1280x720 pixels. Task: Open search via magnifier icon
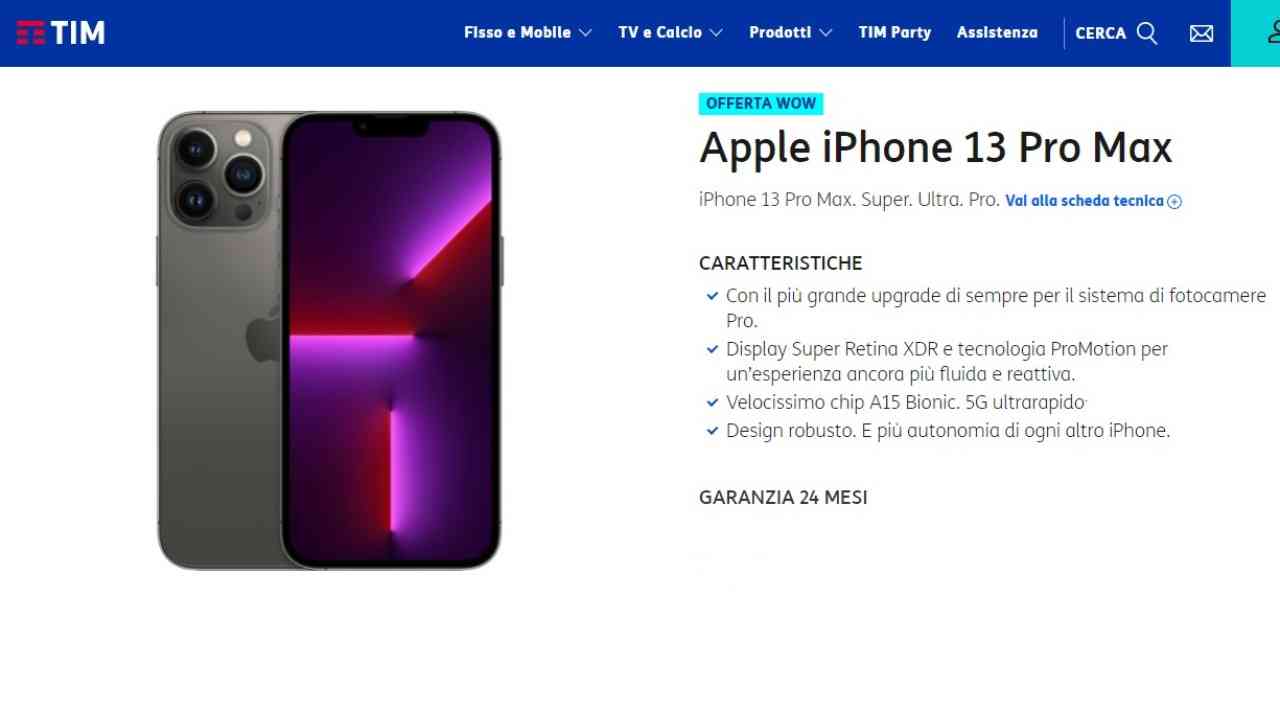tap(1148, 33)
